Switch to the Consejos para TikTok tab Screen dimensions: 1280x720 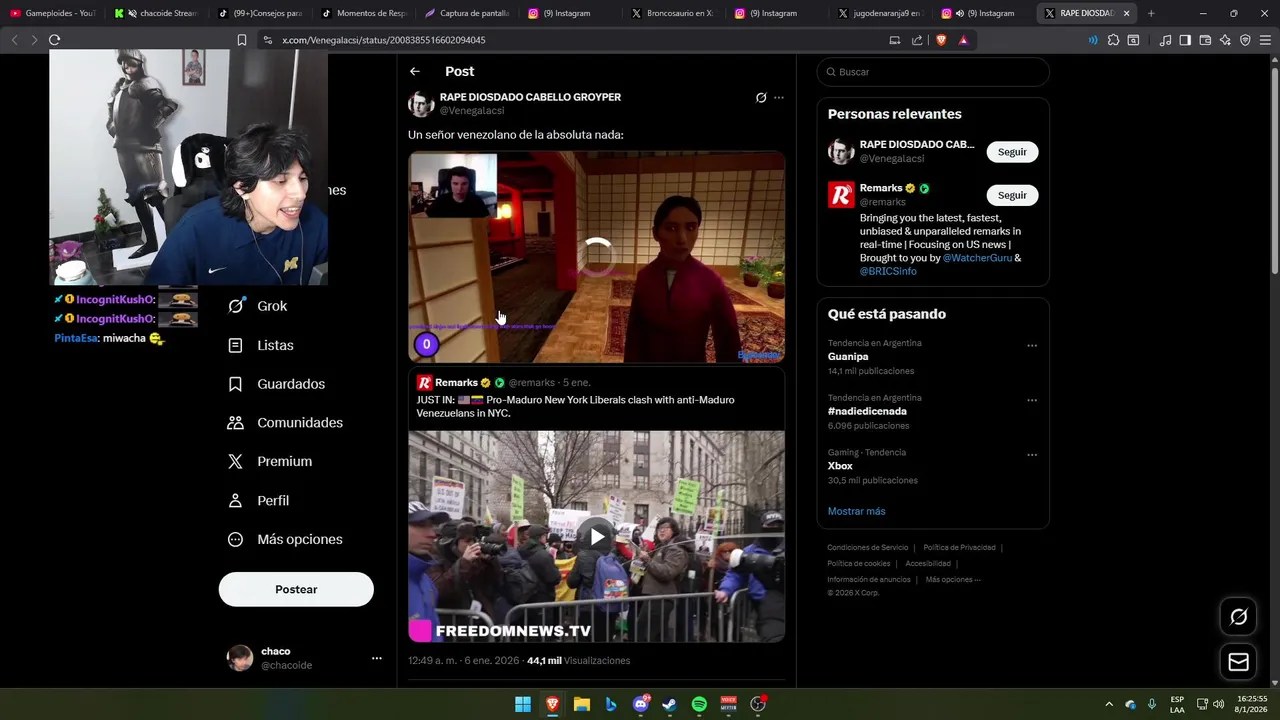[259, 13]
